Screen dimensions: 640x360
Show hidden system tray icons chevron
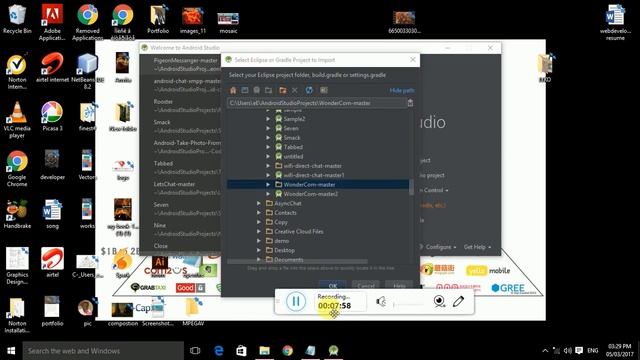(x=545, y=351)
